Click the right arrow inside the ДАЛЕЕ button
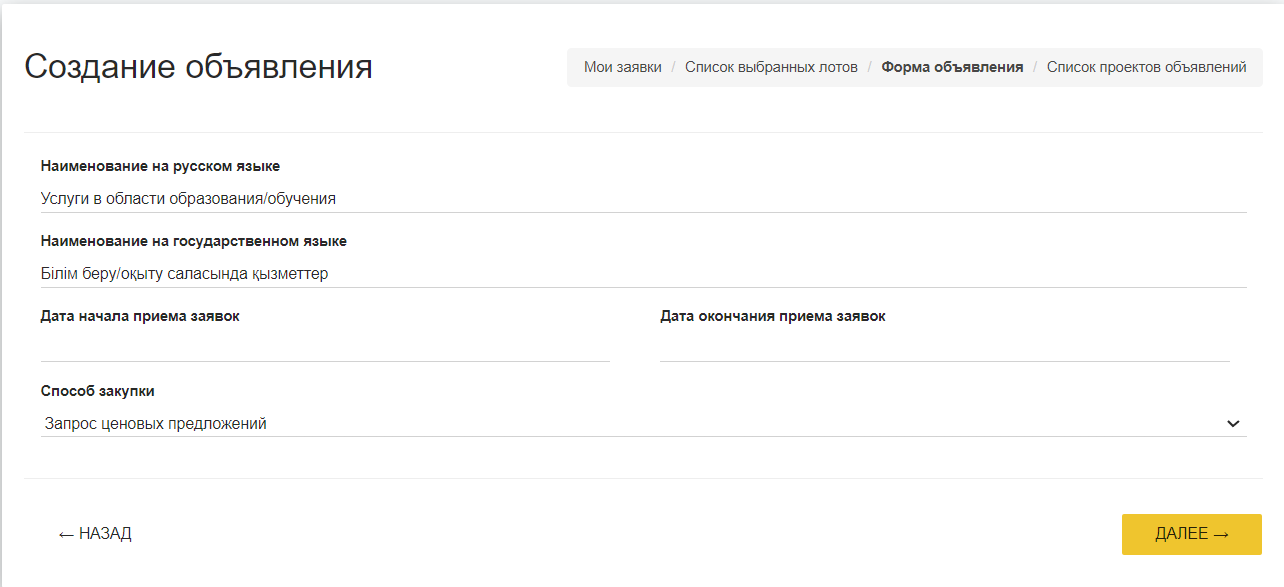Image resolution: width=1284 pixels, height=587 pixels. (1221, 534)
